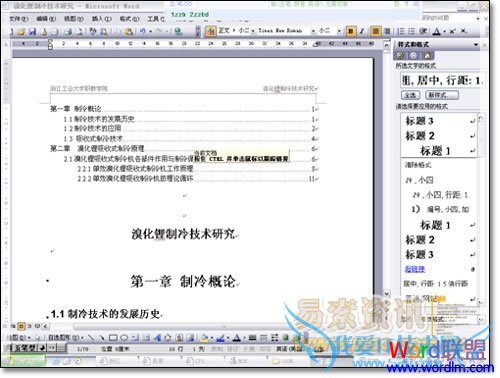Apply 清除格式 Clear Formatting in the style list
This screenshot has width=500, height=378.
[x=418, y=165]
